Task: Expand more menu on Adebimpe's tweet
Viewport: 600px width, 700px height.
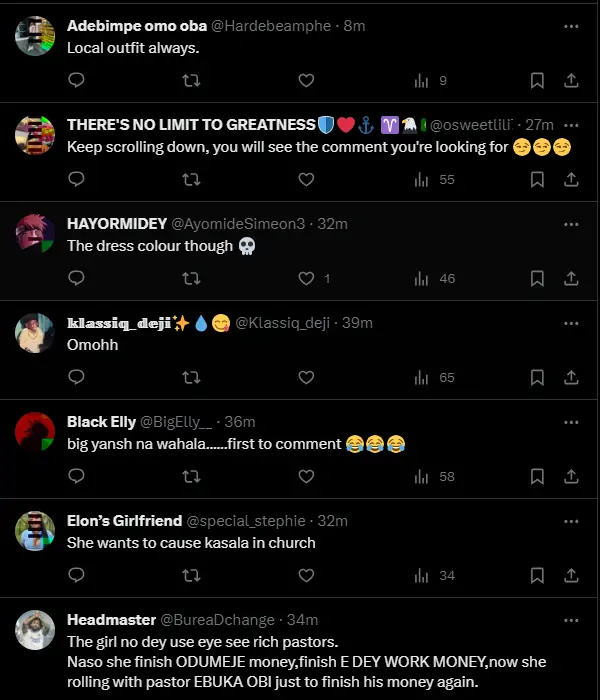Action: pos(571,26)
